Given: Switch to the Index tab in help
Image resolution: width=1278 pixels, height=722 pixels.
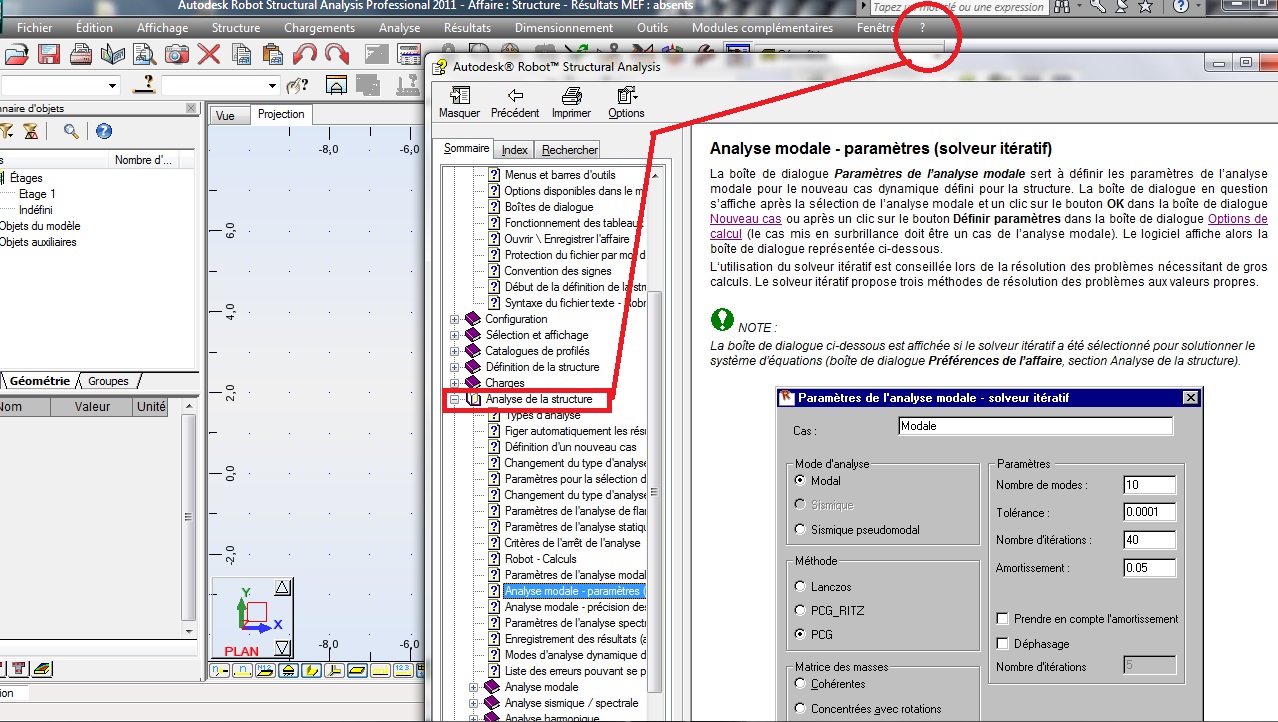Looking at the screenshot, I should (x=515, y=150).
